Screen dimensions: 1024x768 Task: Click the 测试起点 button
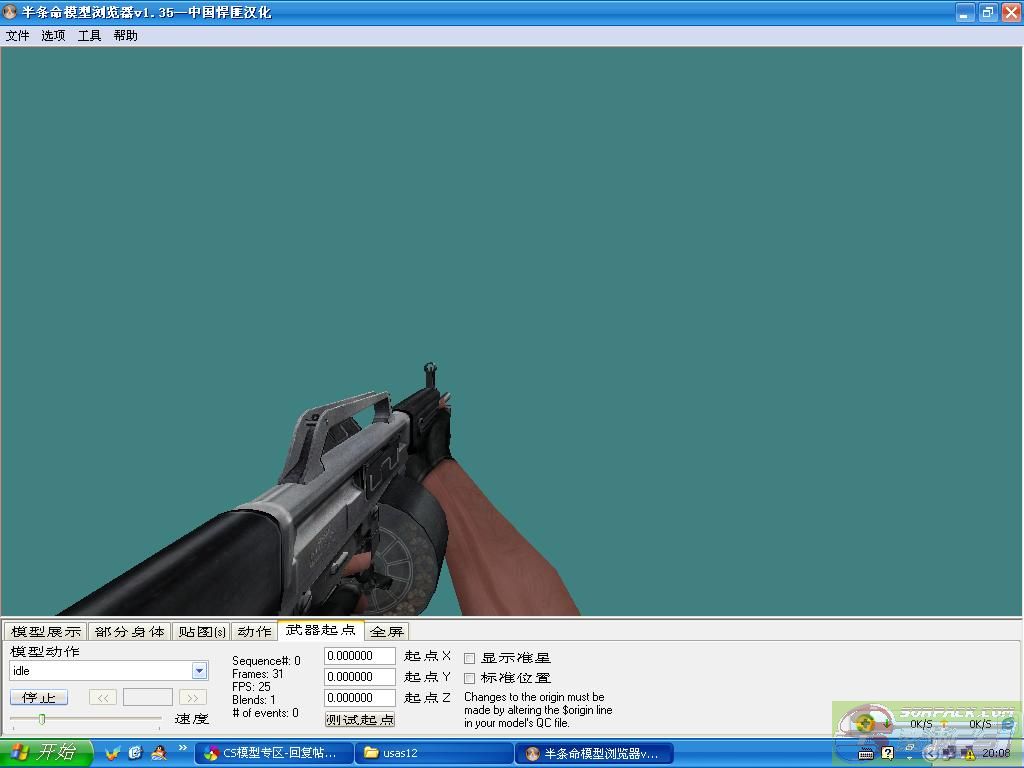pos(360,719)
